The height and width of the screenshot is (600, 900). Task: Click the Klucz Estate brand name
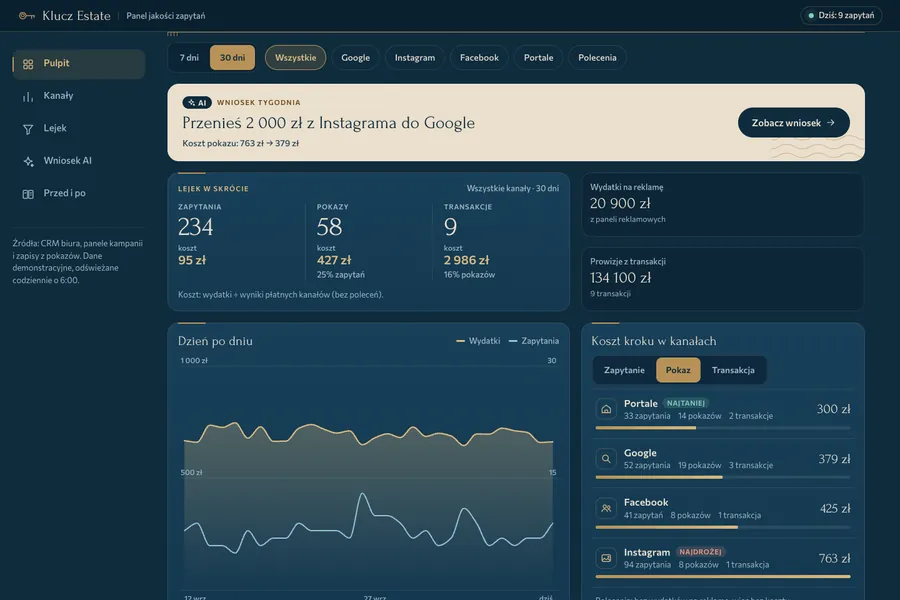tap(76, 16)
